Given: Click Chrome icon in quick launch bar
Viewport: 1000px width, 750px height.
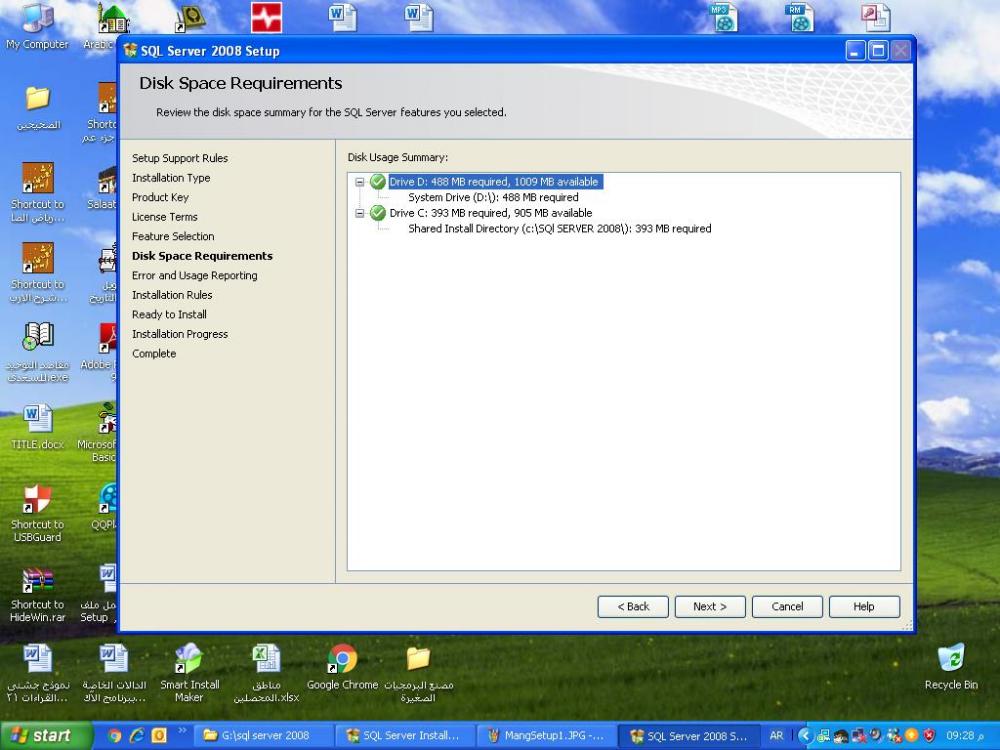Looking at the screenshot, I should 115,735.
